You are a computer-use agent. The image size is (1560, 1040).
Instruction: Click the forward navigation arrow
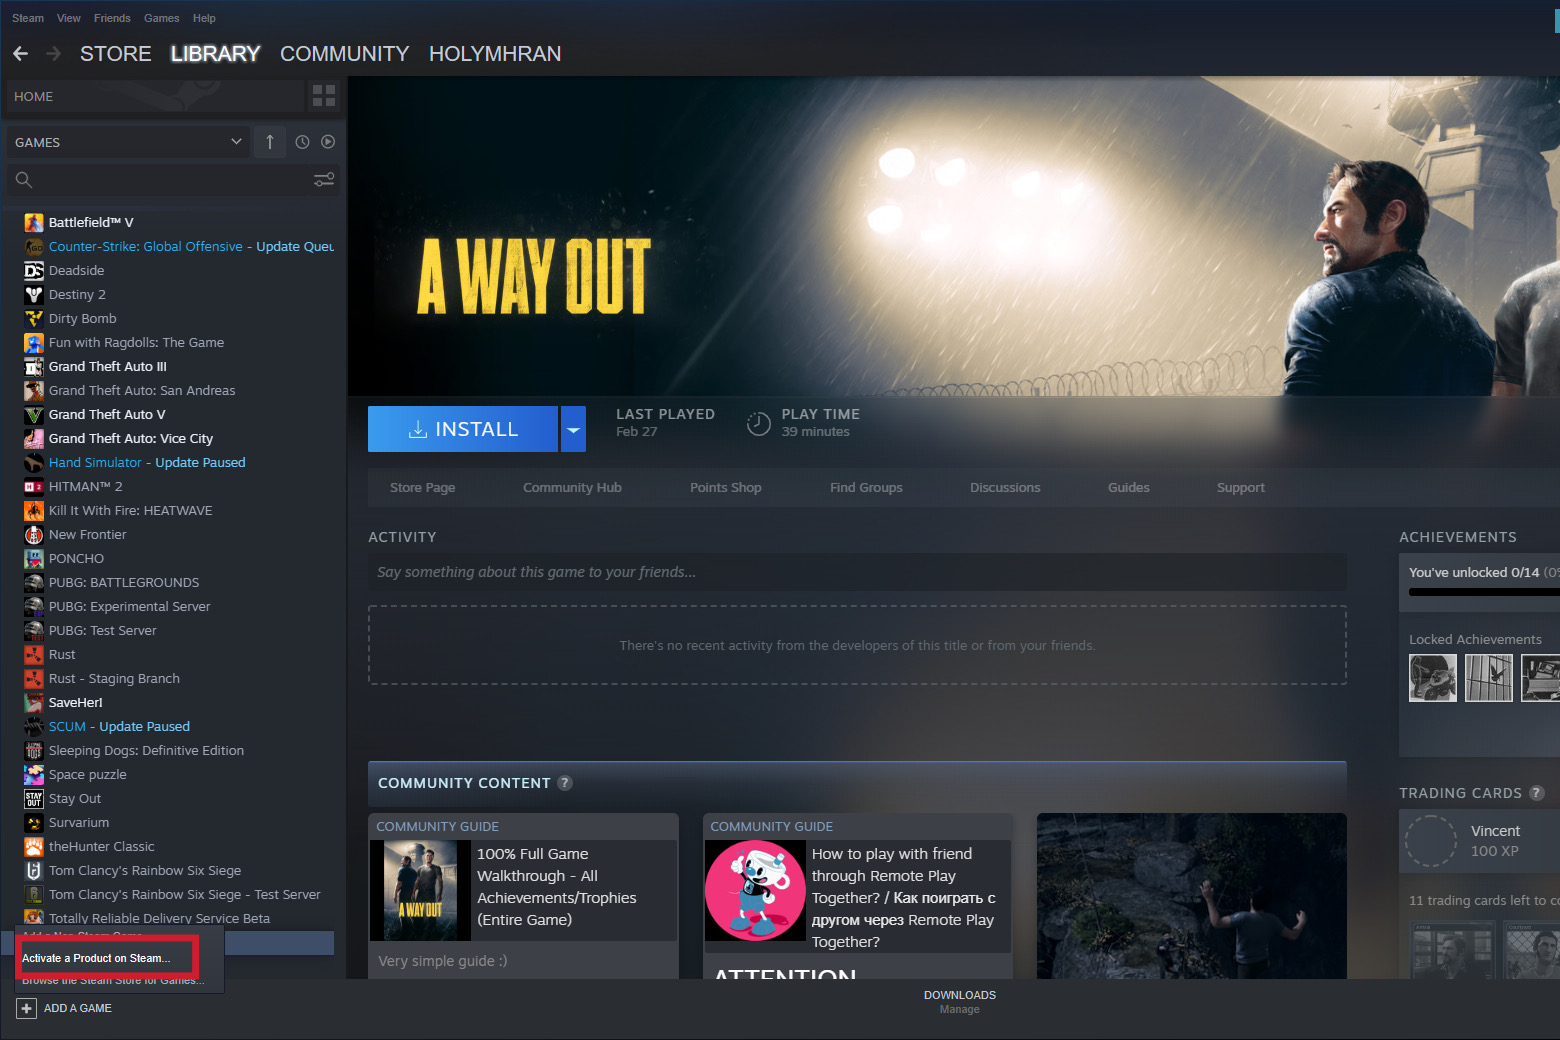click(x=53, y=54)
